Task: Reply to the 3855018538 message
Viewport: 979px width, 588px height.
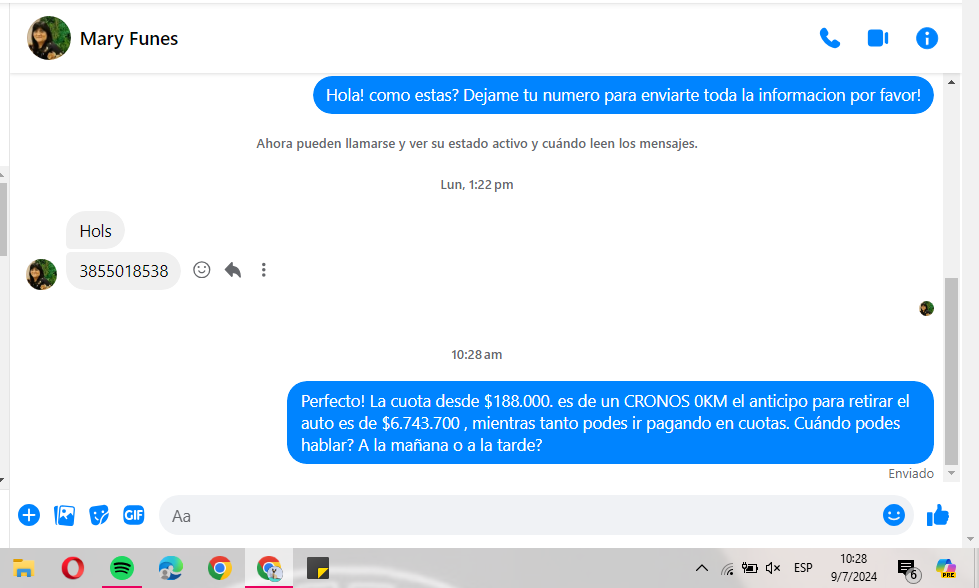Action: (233, 270)
